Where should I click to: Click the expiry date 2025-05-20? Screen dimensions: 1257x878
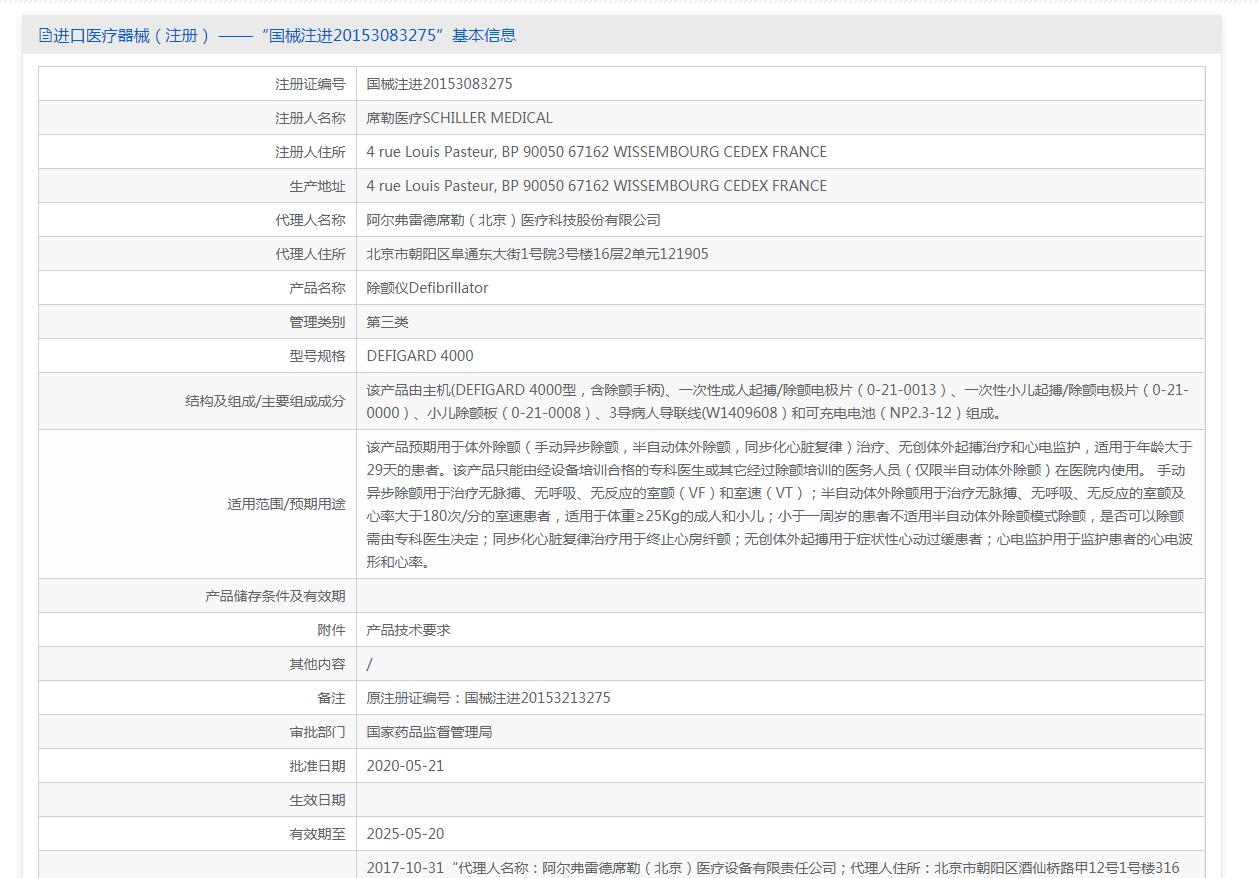click(405, 834)
